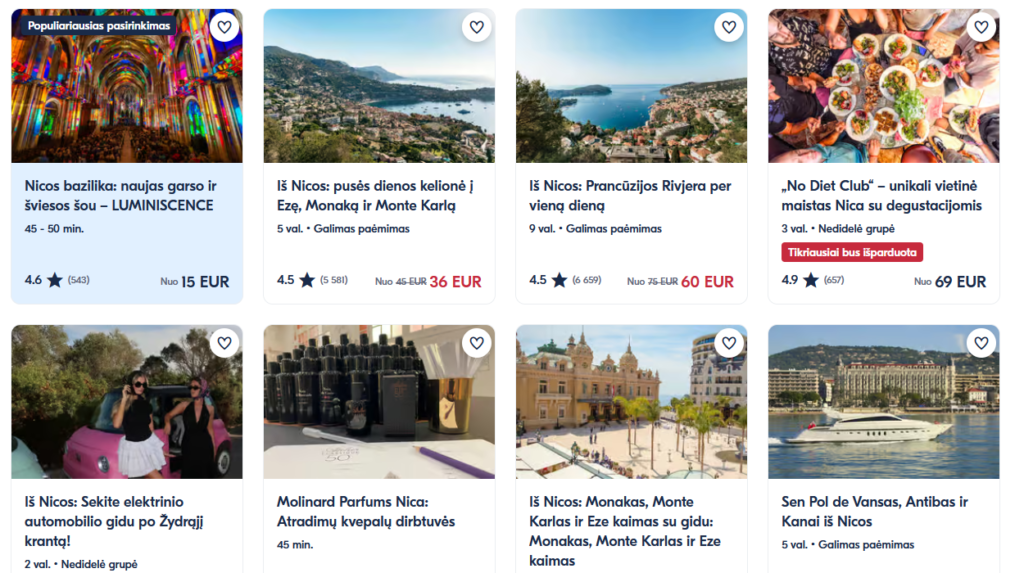The width and height of the screenshot is (1024, 573).
Task: Click heart icon on Sen Pol de Vansas card
Action: click(981, 343)
